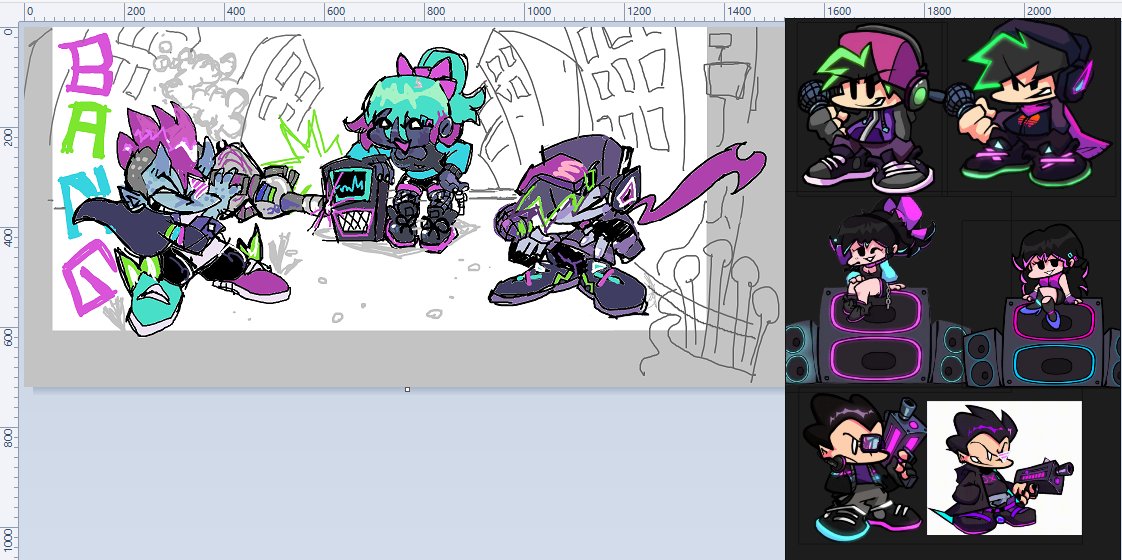
Task: Click the boombox monitor drawing on canvas
Action: coord(354,199)
